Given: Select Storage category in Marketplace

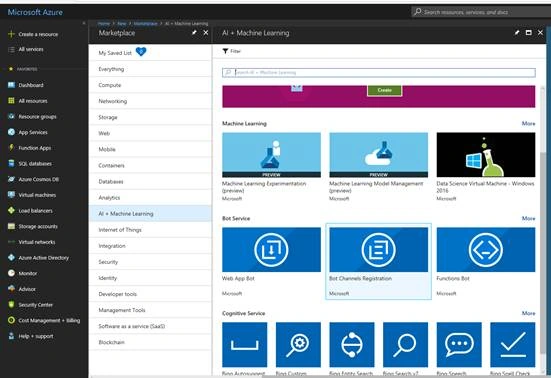Looking at the screenshot, I should 150,117.
